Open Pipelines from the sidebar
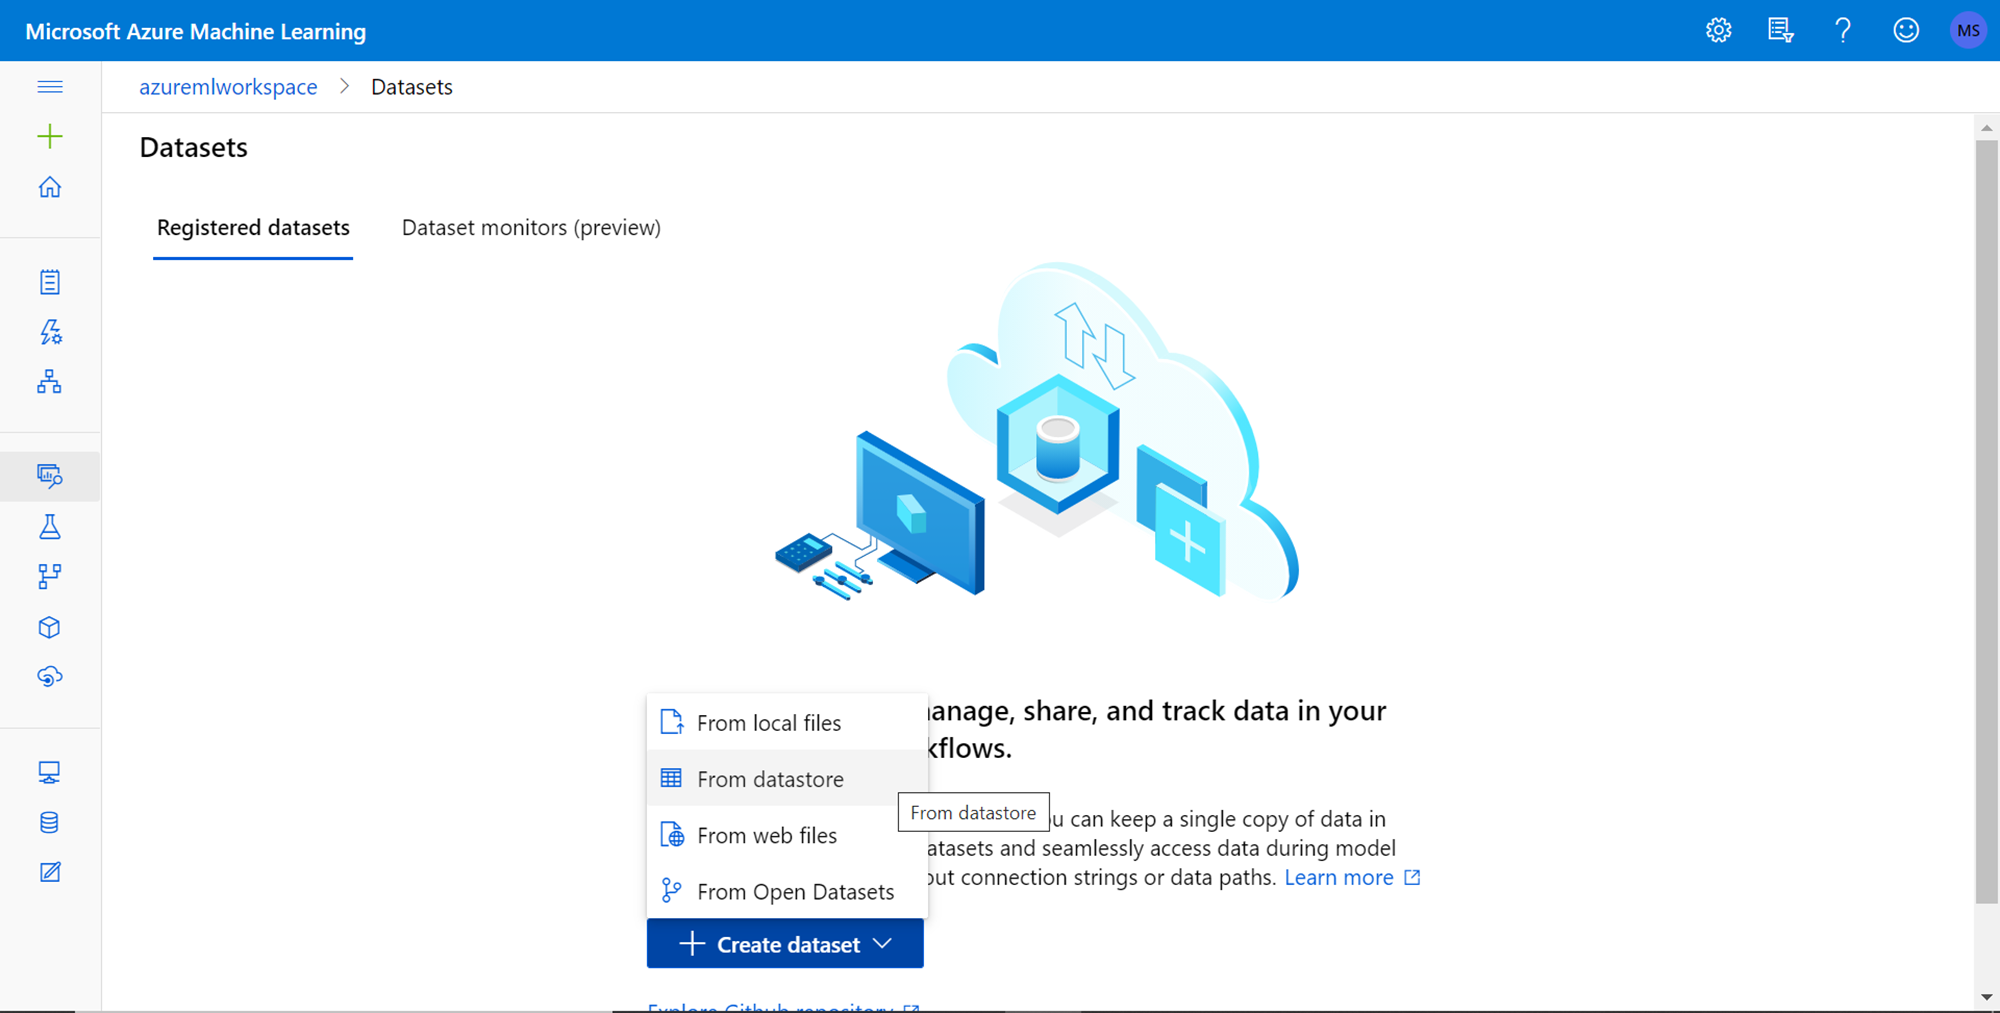 [50, 576]
